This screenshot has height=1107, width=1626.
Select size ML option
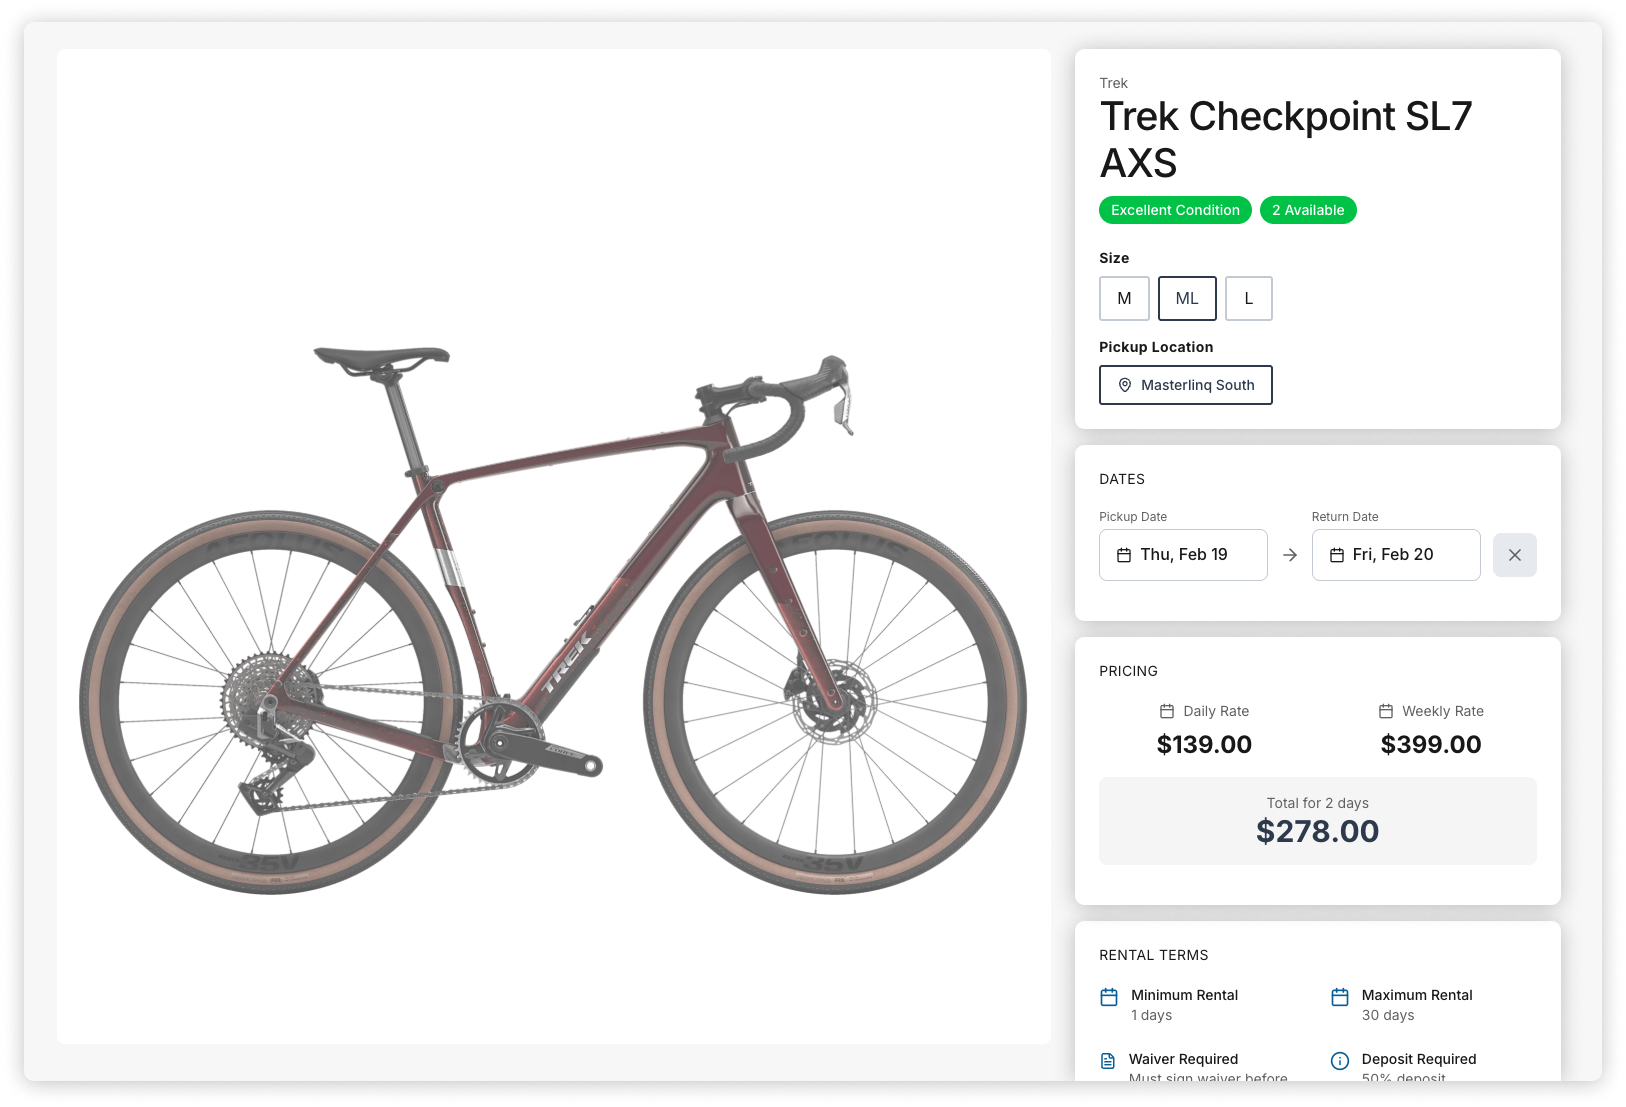pos(1187,298)
